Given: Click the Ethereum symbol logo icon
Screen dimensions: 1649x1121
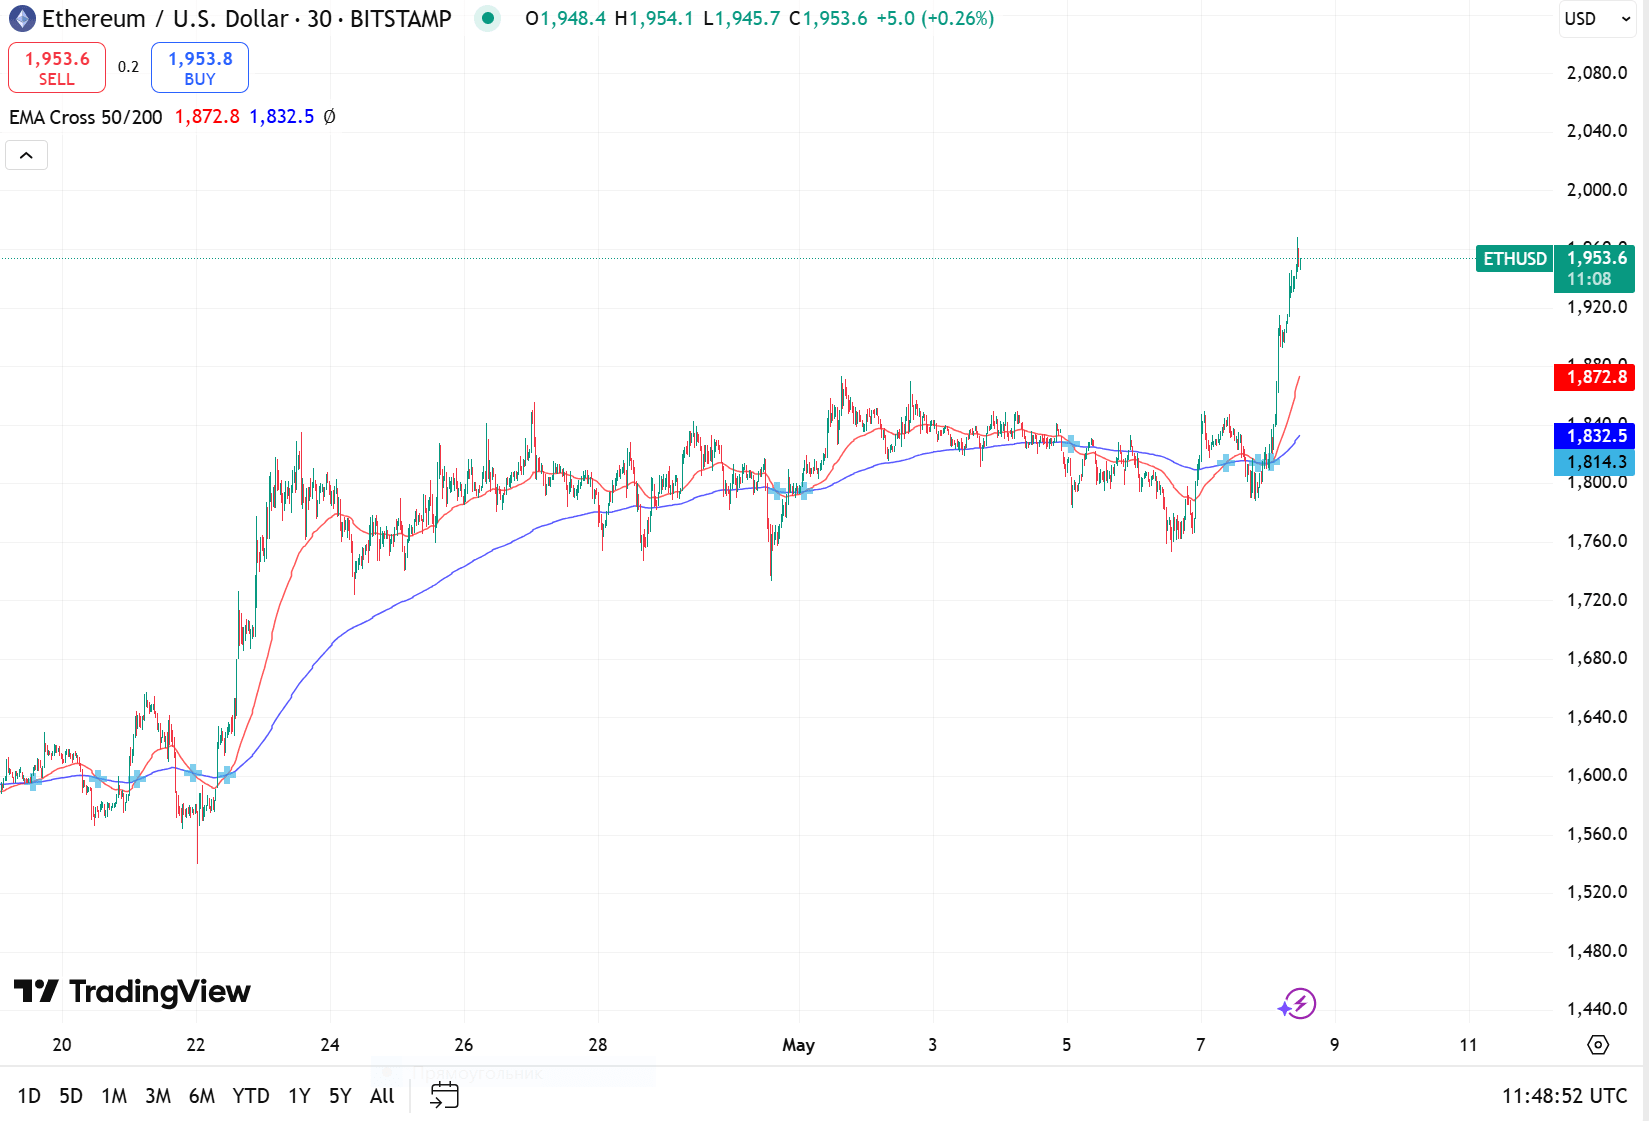Looking at the screenshot, I should click(x=22, y=19).
